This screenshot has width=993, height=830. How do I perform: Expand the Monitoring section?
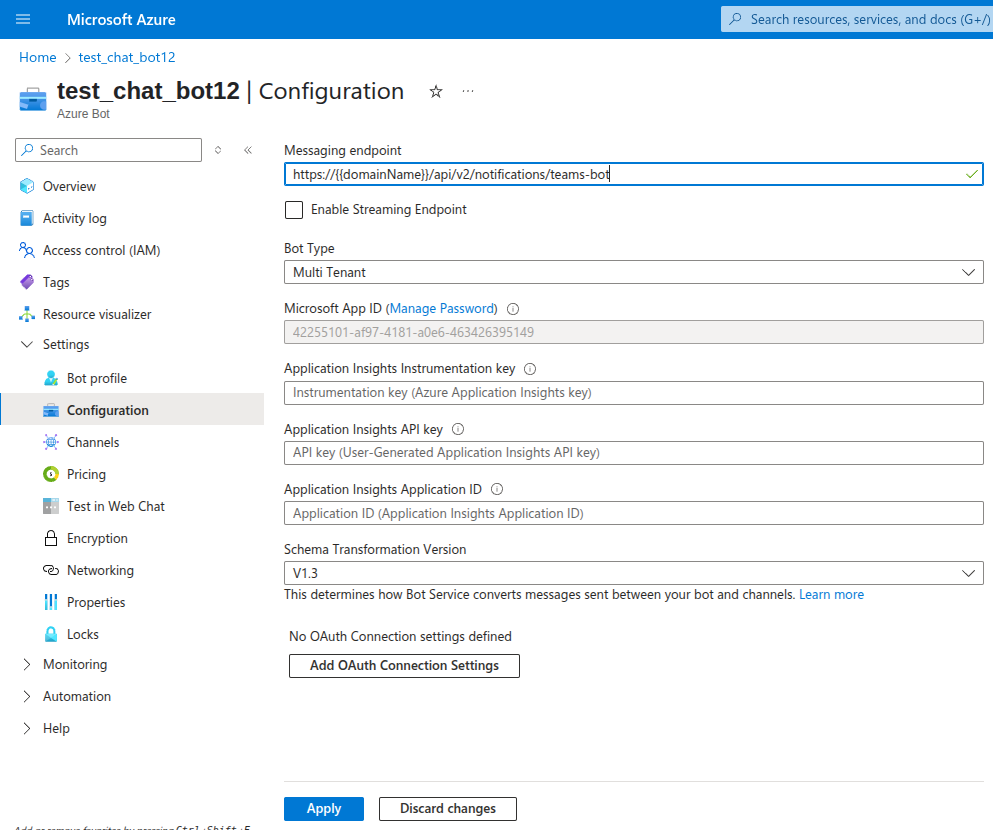tap(27, 664)
